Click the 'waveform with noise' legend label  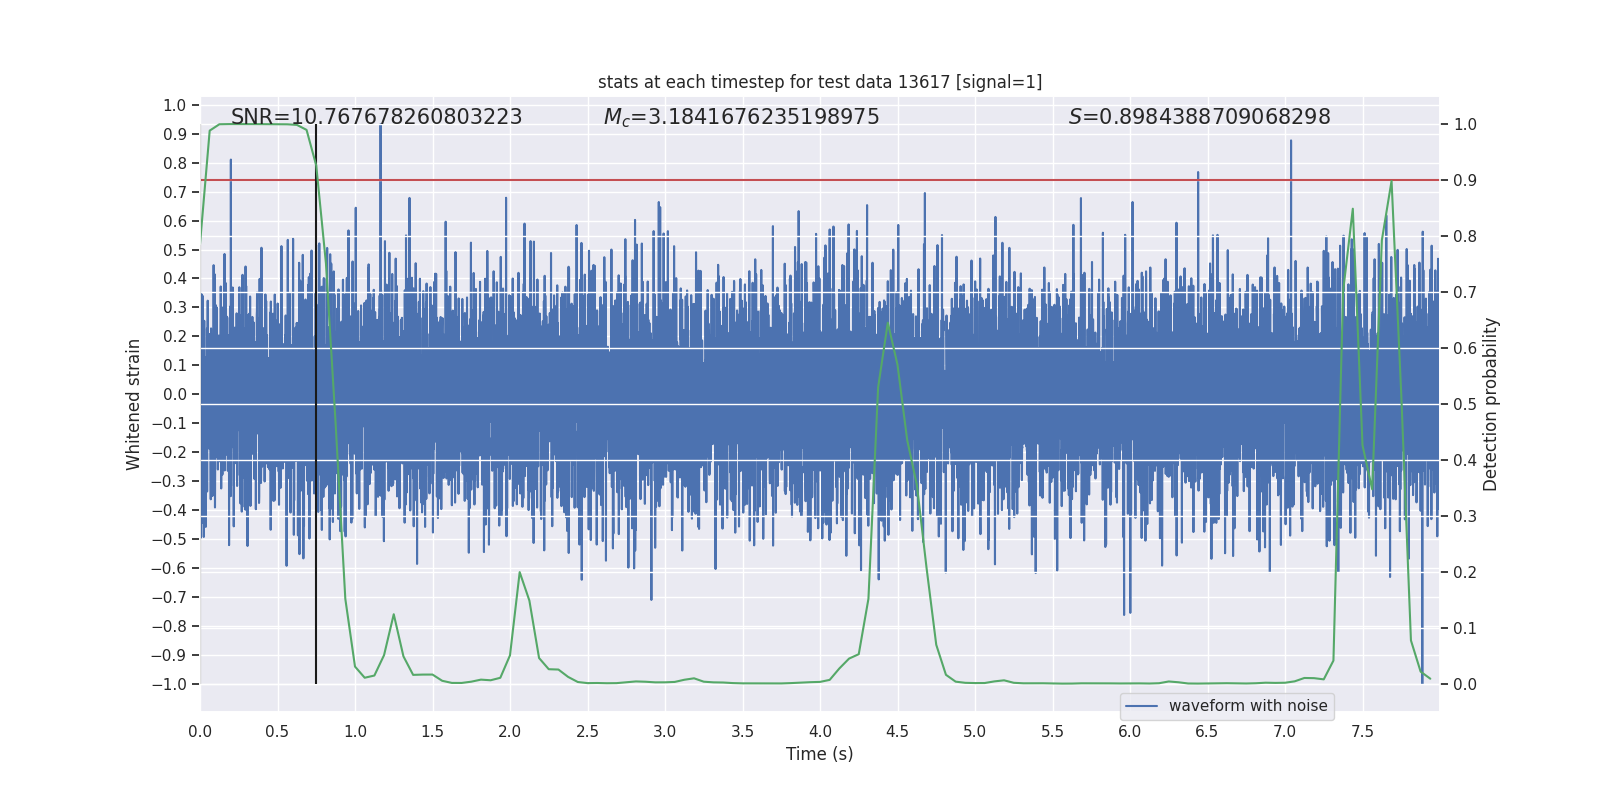[1248, 706]
